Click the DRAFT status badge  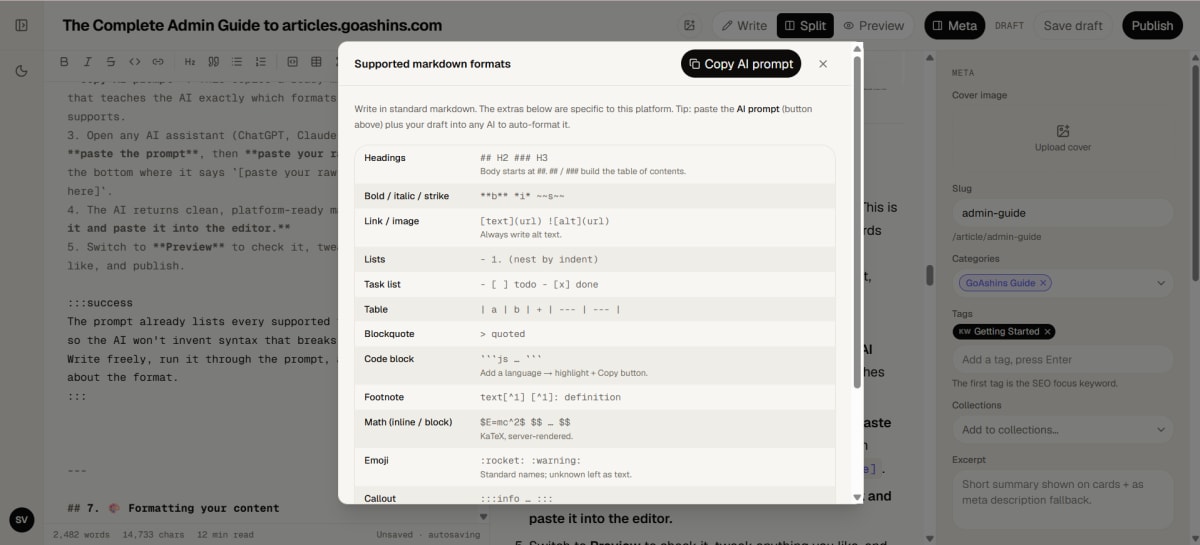[1009, 26]
